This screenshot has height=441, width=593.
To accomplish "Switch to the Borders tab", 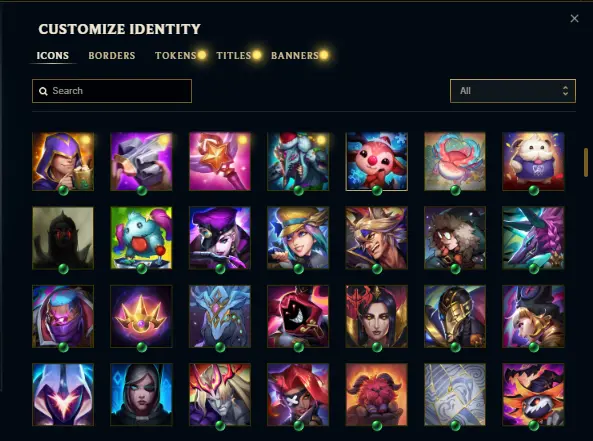I will [112, 56].
